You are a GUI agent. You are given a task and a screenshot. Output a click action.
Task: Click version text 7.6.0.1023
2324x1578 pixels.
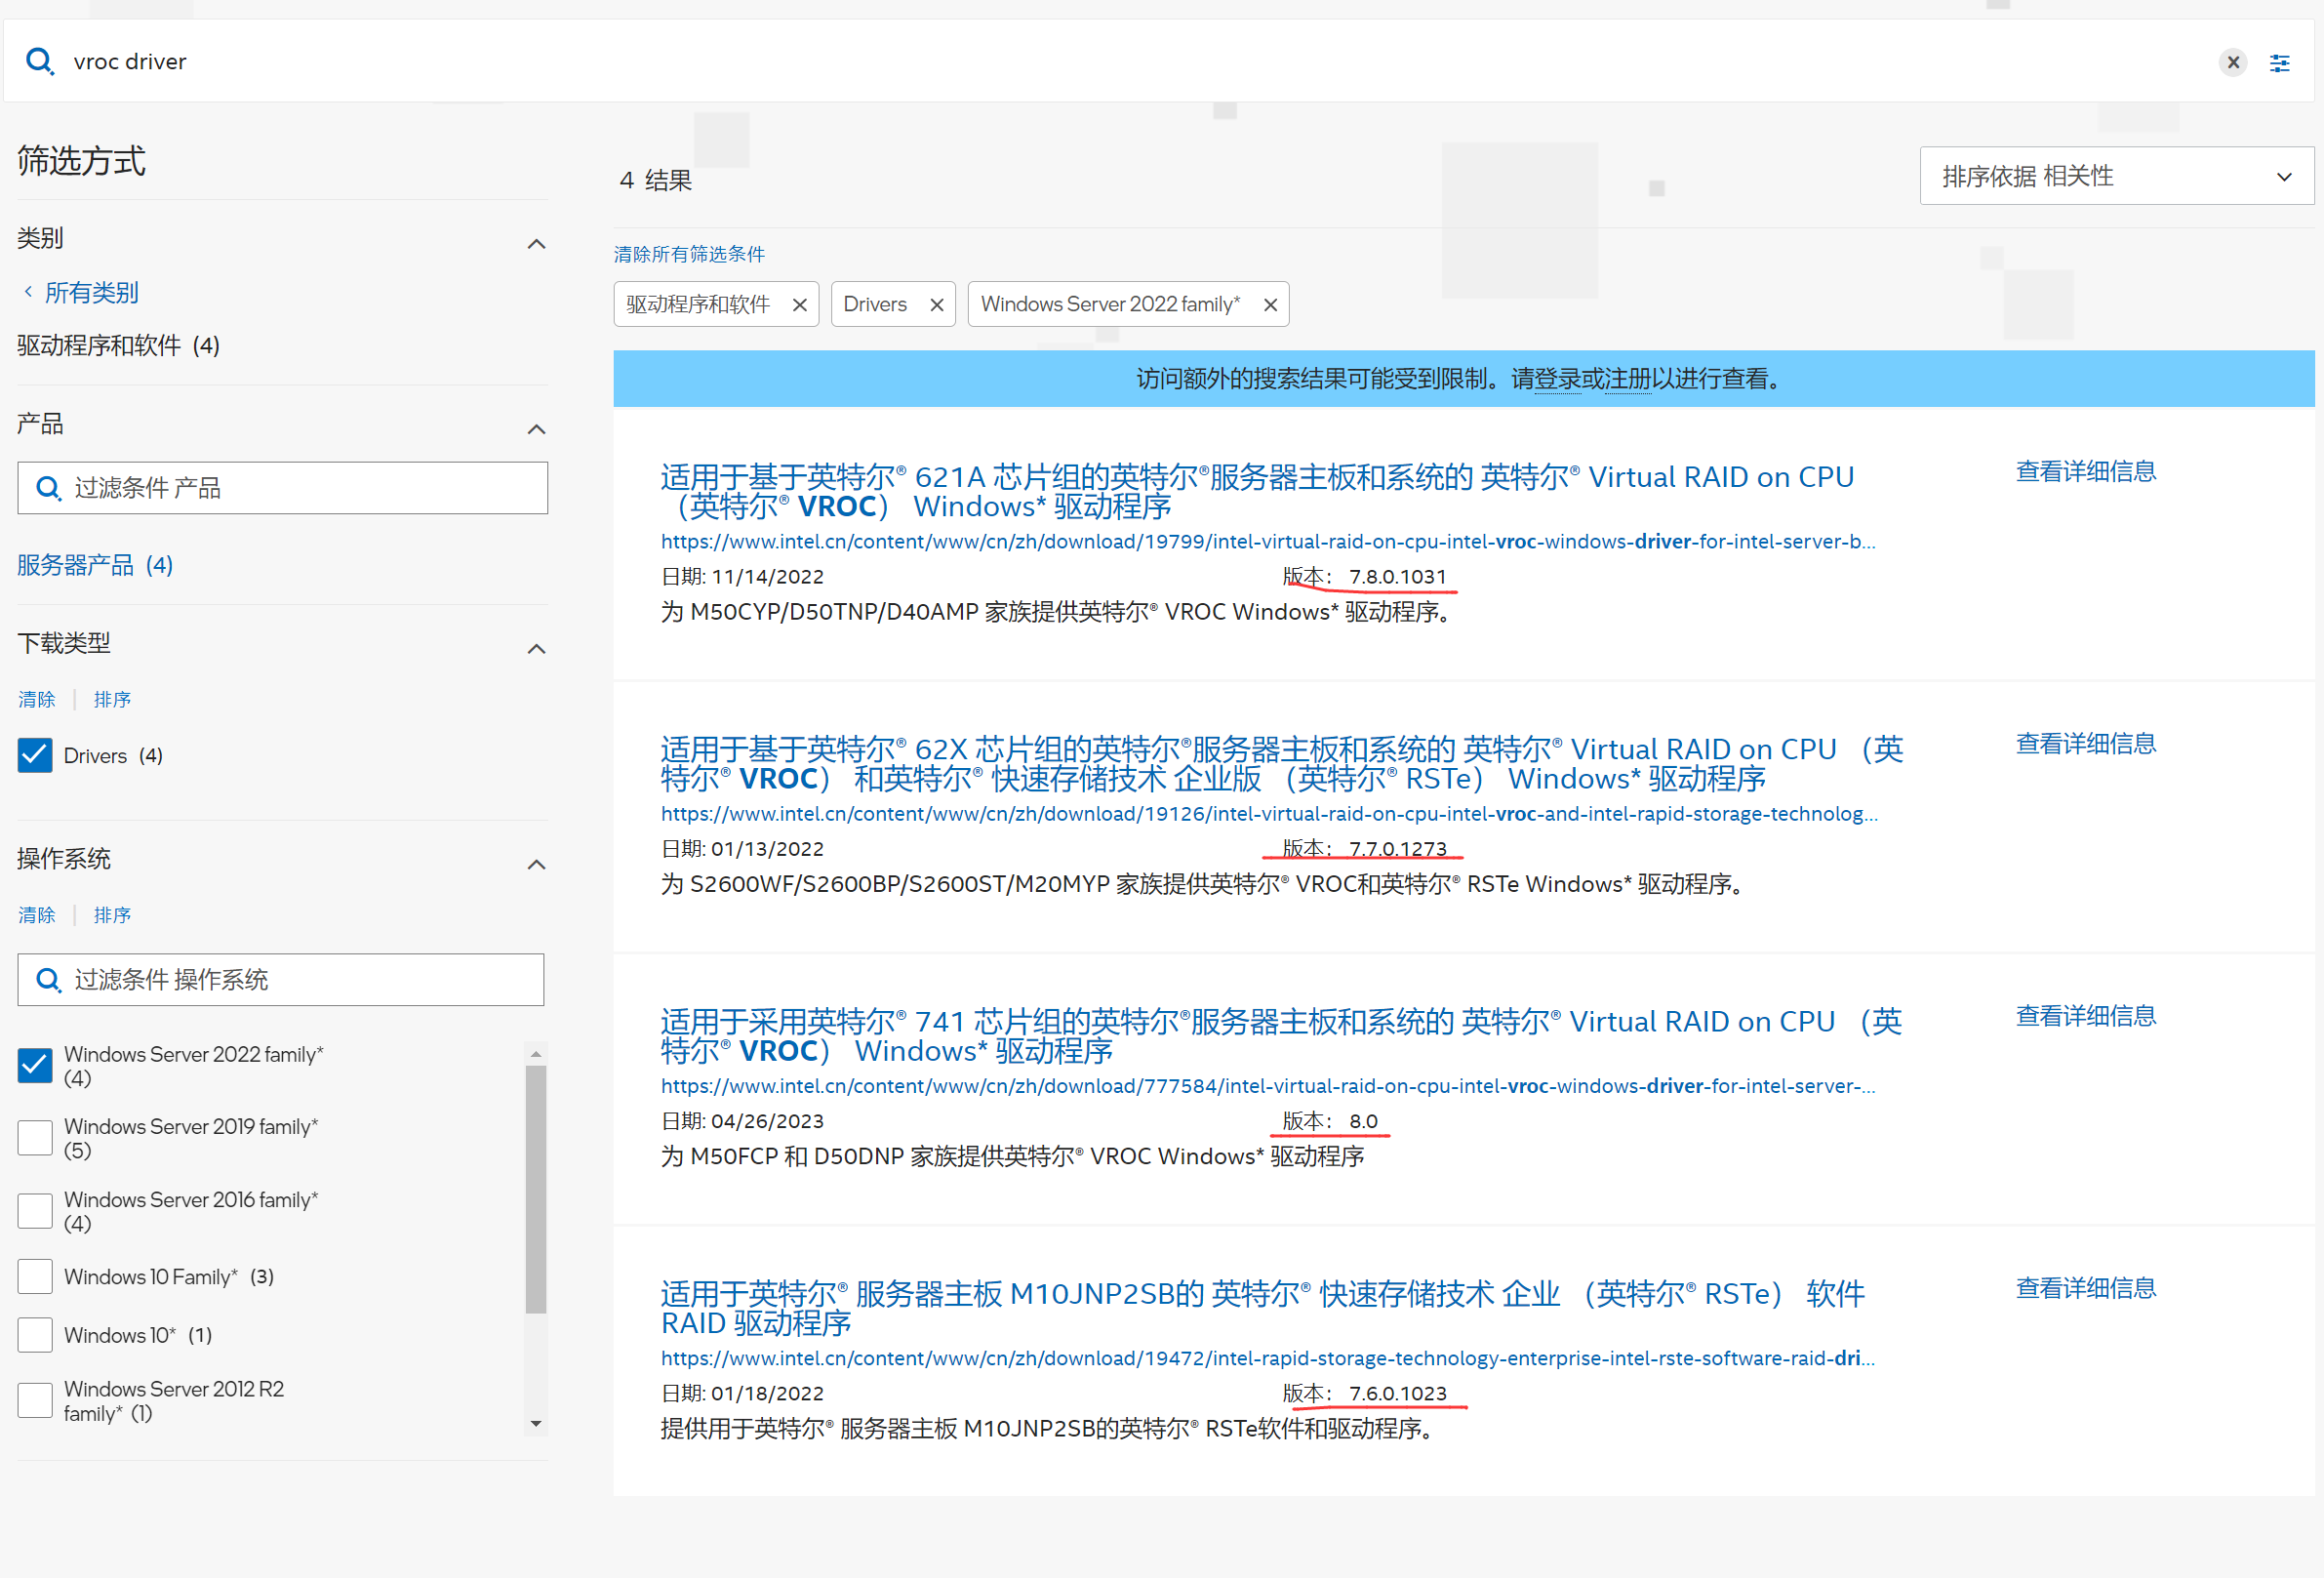coord(1397,1393)
